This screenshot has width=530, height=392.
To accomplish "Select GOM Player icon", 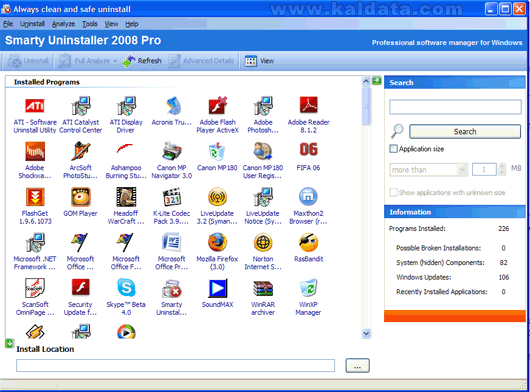I will (x=80, y=197).
